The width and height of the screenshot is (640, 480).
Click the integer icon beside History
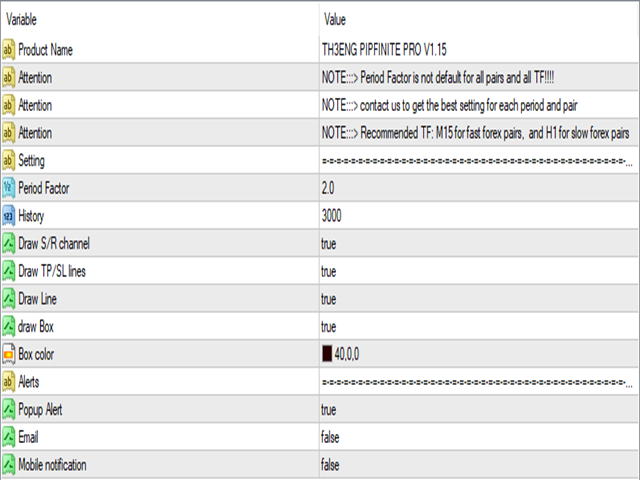click(x=9, y=216)
